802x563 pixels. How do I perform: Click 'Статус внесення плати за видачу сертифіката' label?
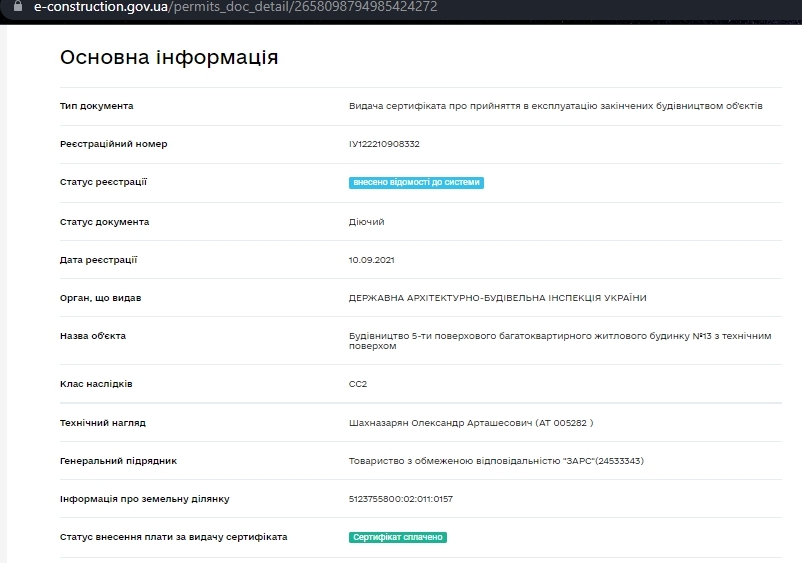[x=173, y=537]
